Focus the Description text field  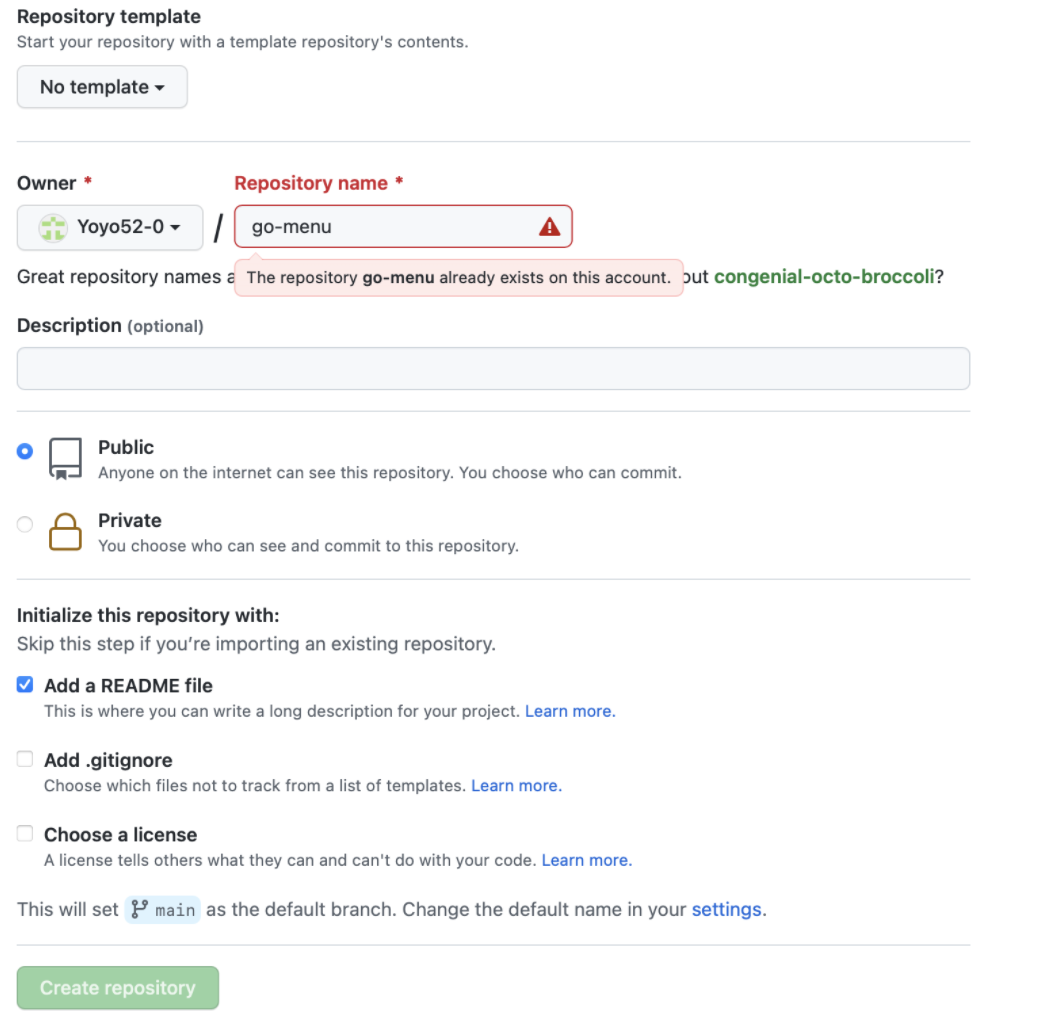[493, 368]
